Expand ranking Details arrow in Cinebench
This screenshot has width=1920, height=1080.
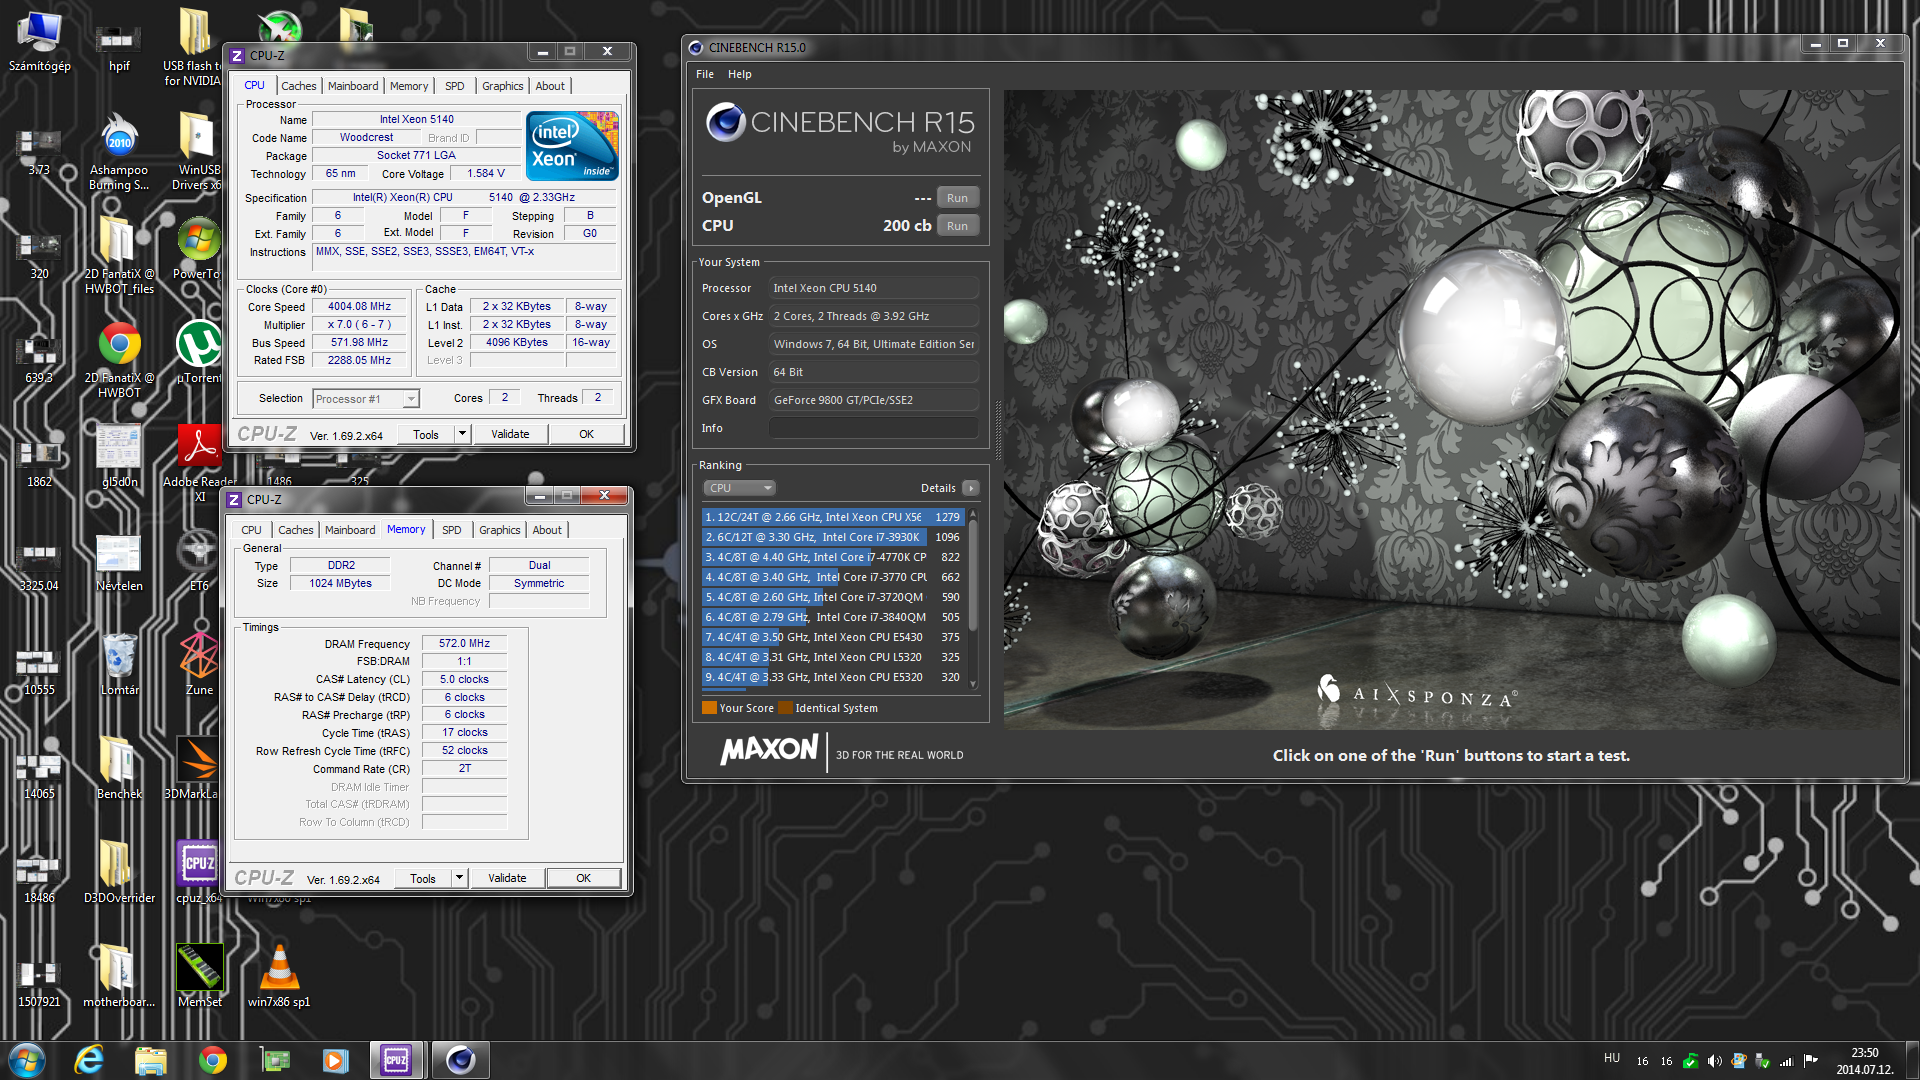970,488
